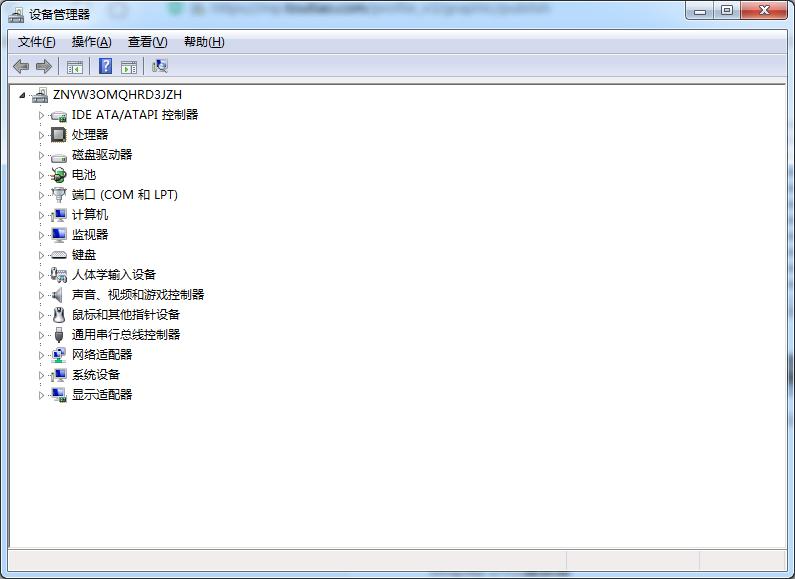Open the 查看(V) menu

(x=148, y=42)
